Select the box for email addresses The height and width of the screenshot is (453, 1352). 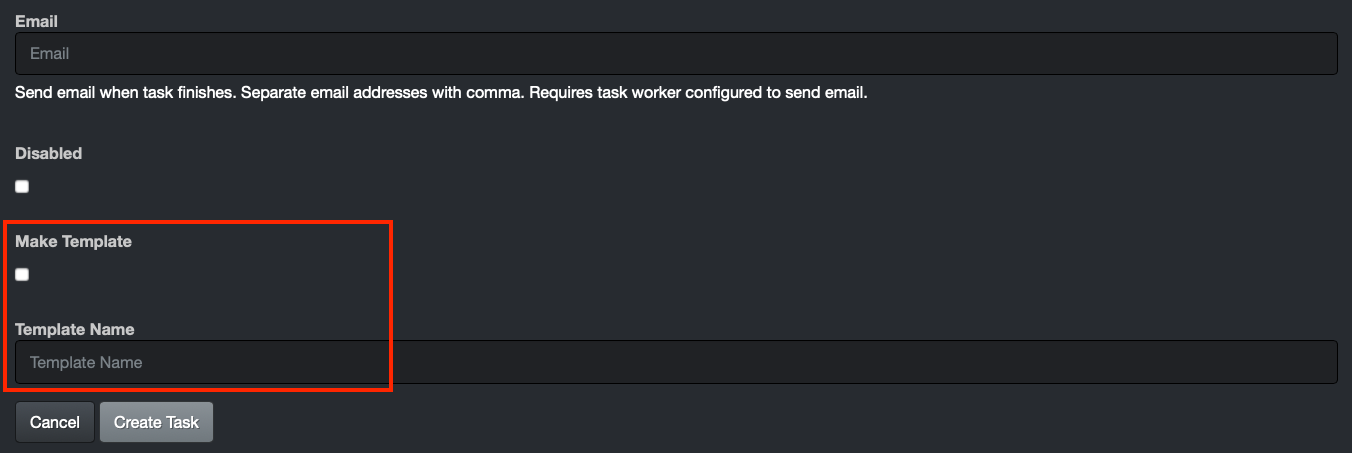point(676,53)
